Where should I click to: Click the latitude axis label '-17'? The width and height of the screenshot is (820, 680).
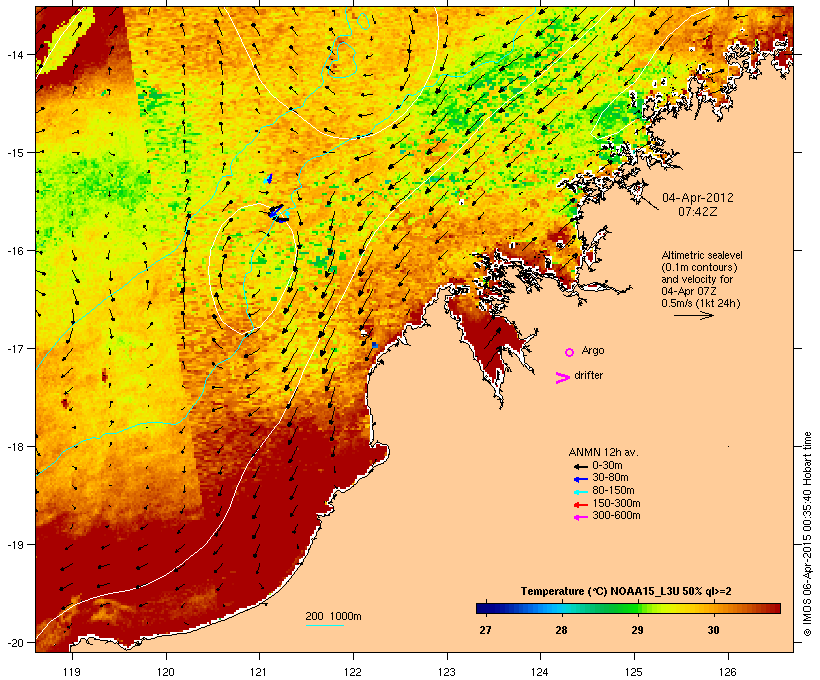[14, 349]
